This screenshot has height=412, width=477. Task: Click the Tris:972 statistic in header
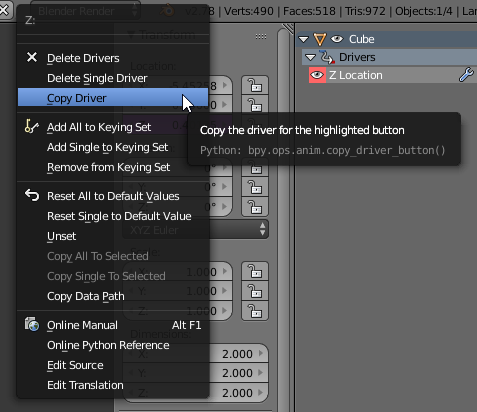pos(365,11)
